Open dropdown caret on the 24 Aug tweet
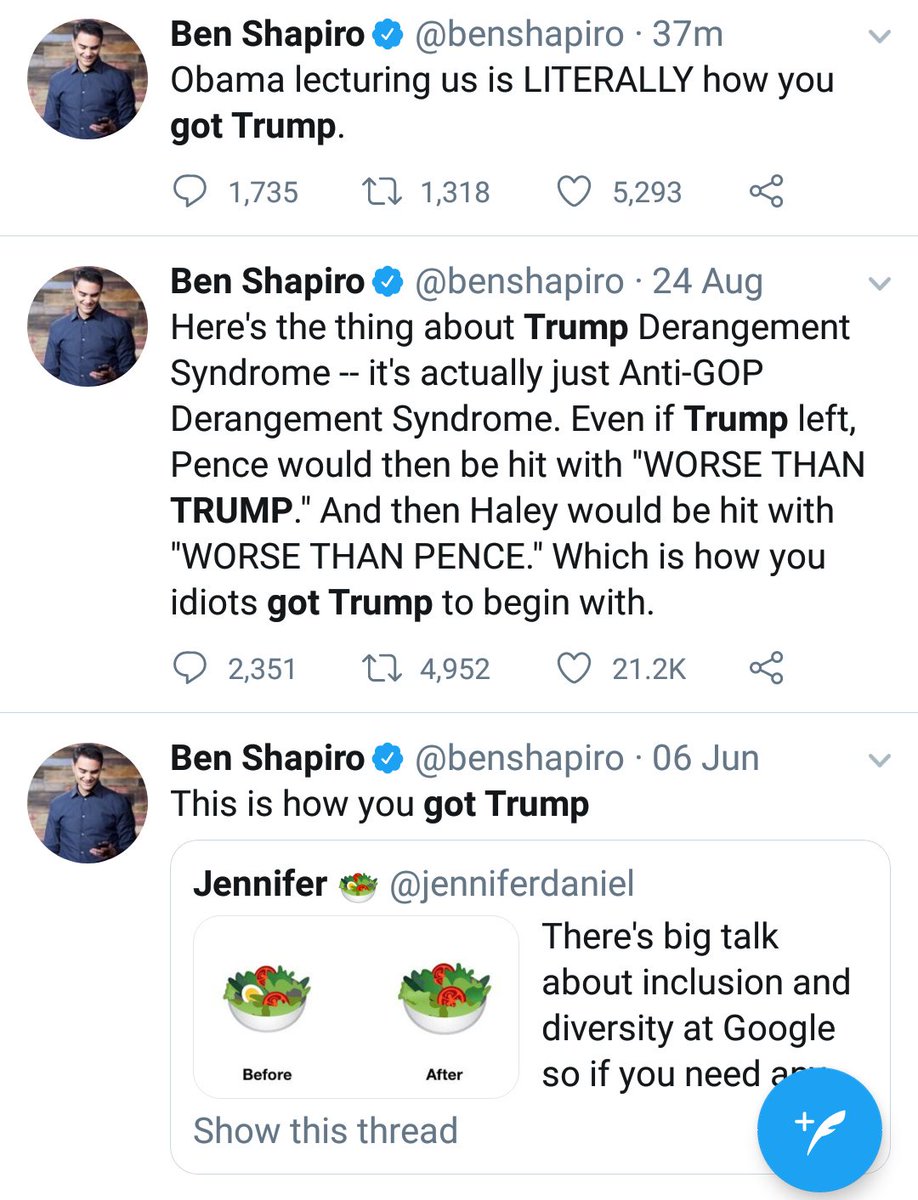The width and height of the screenshot is (918, 1200). tap(879, 284)
